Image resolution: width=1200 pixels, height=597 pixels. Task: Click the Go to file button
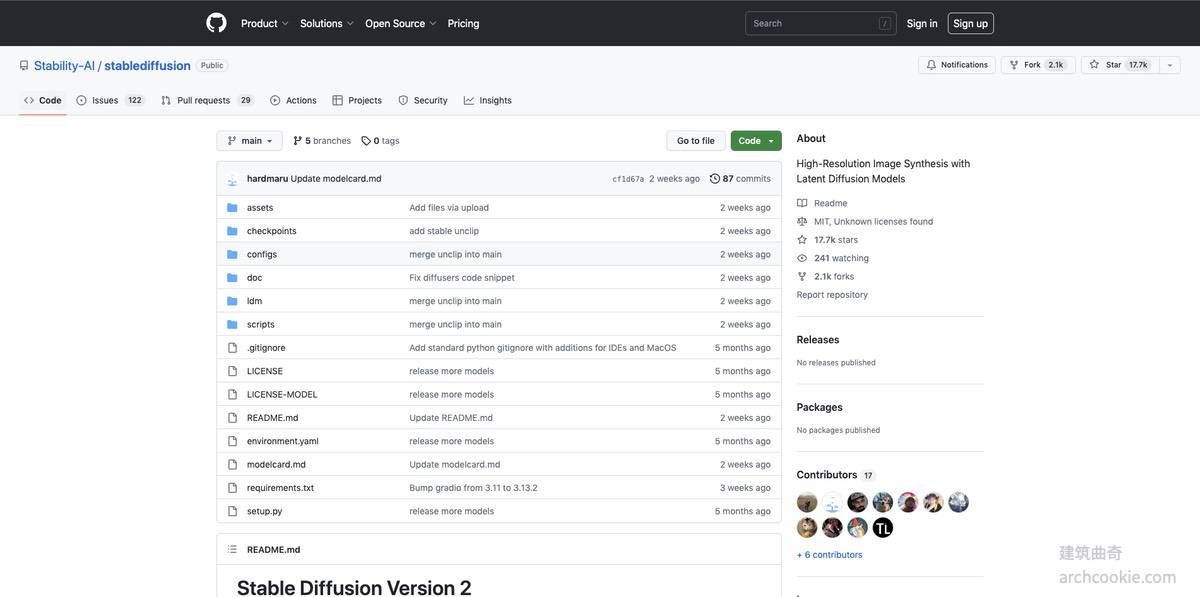(x=695, y=141)
